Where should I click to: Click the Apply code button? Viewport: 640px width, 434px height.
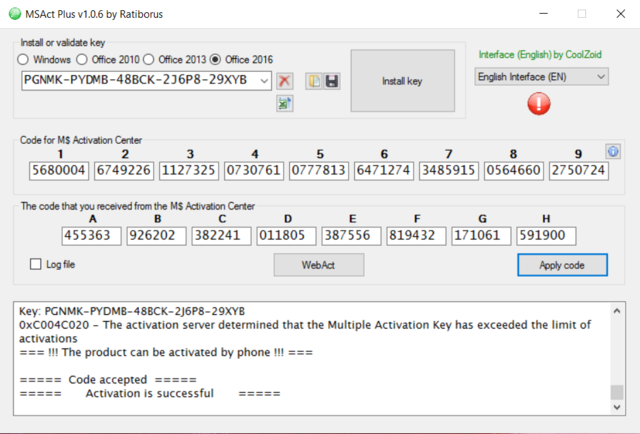tap(562, 265)
